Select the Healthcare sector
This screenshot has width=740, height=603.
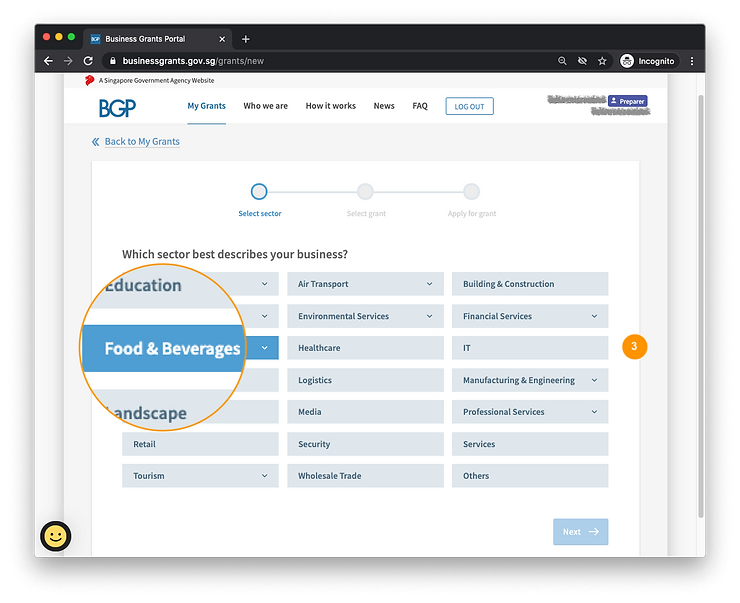365,348
